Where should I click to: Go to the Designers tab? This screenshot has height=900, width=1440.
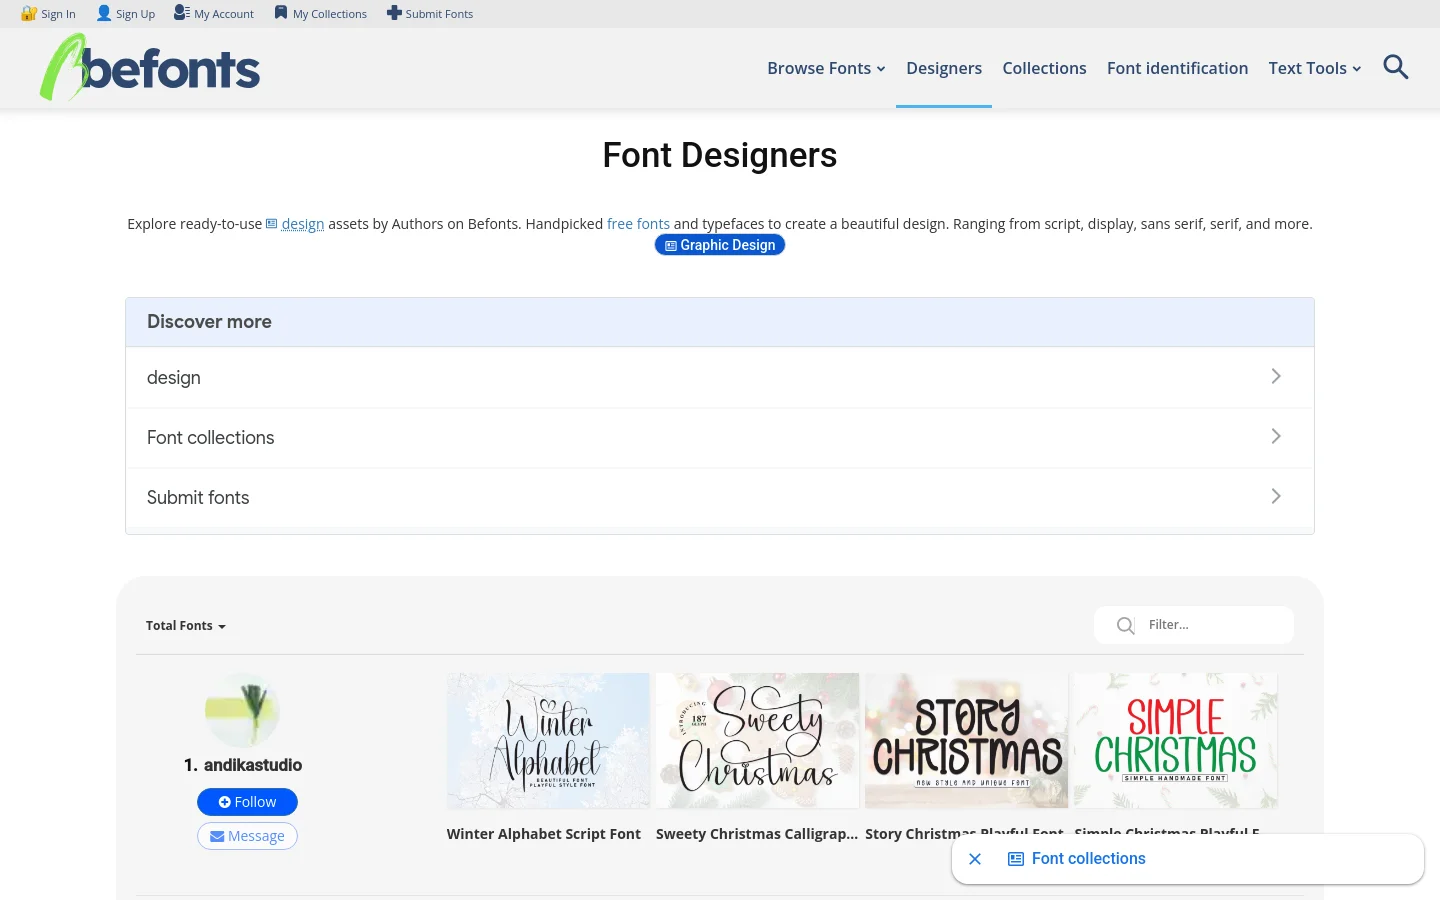point(944,68)
